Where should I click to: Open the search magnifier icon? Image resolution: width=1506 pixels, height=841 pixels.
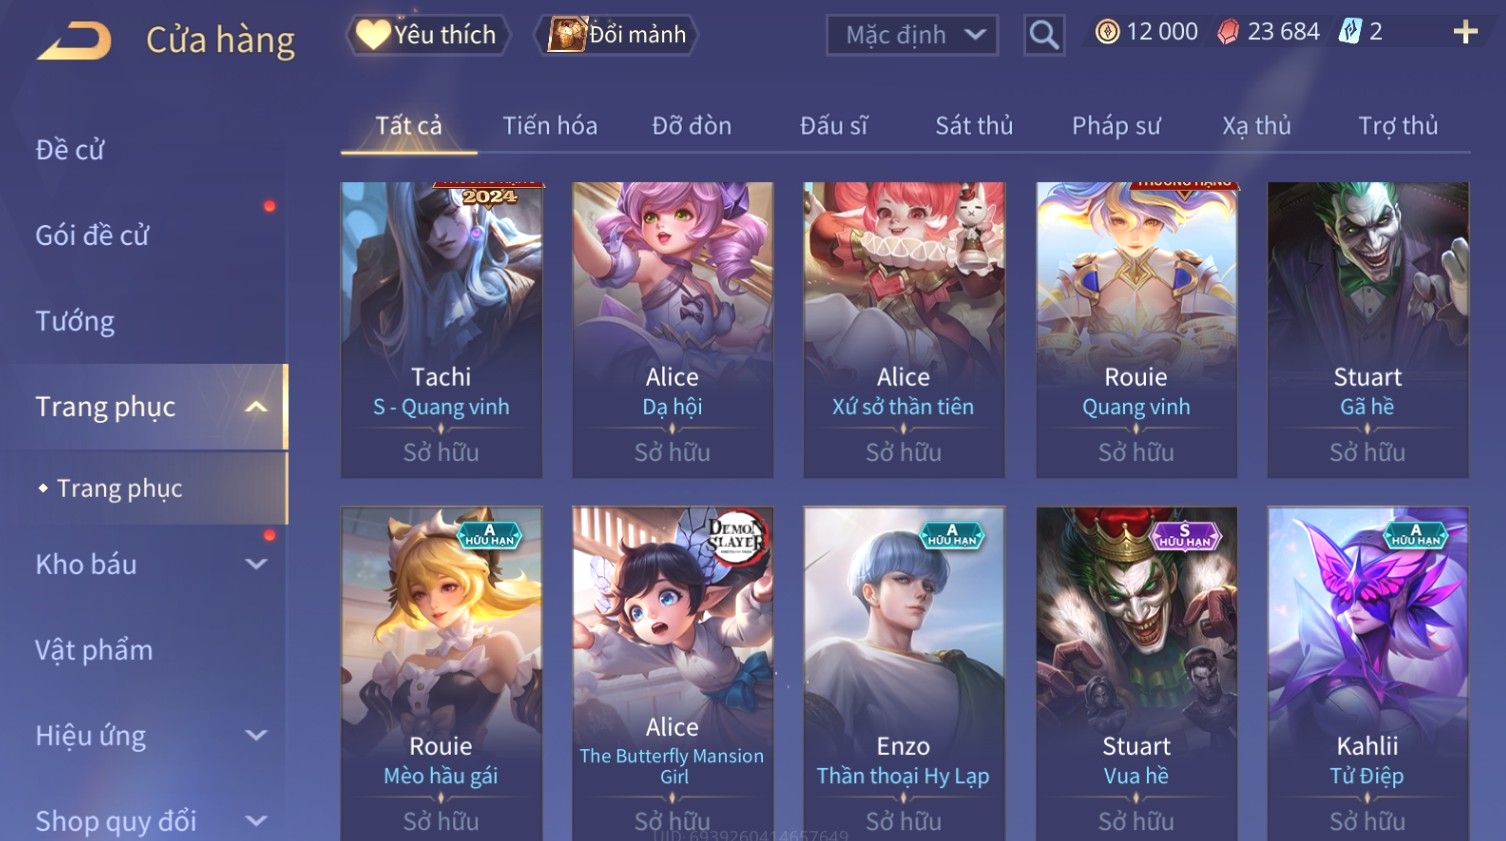(x=1044, y=35)
